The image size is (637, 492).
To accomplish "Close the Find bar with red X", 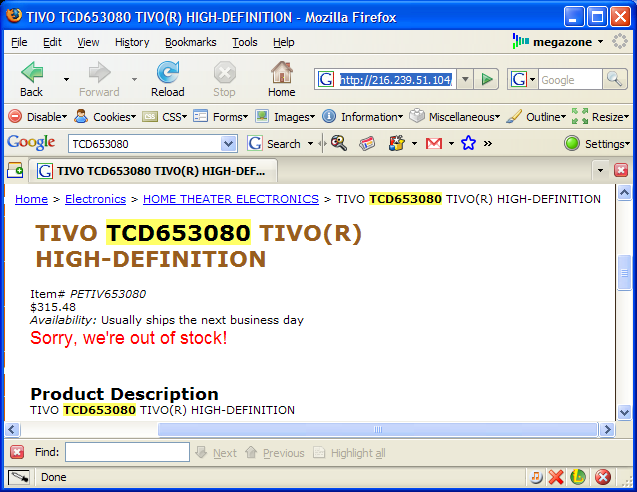I will click(x=17, y=452).
